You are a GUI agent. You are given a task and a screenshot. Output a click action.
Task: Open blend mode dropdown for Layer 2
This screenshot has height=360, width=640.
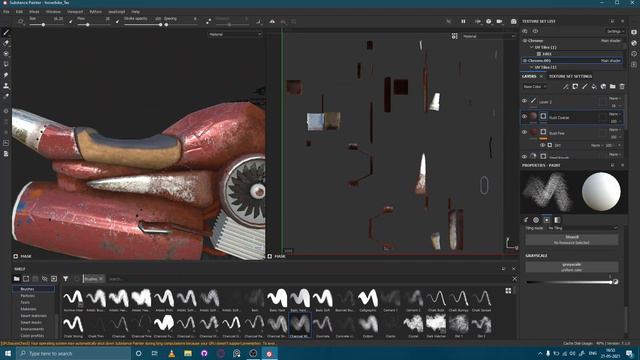click(x=614, y=98)
